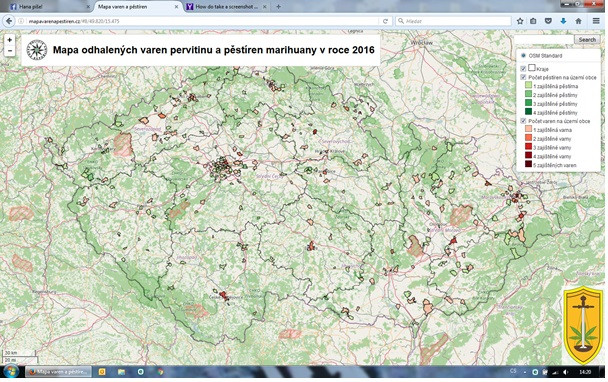608x382 pixels.
Task: Uncheck the Kraje layer checkbox
Action: [523, 69]
